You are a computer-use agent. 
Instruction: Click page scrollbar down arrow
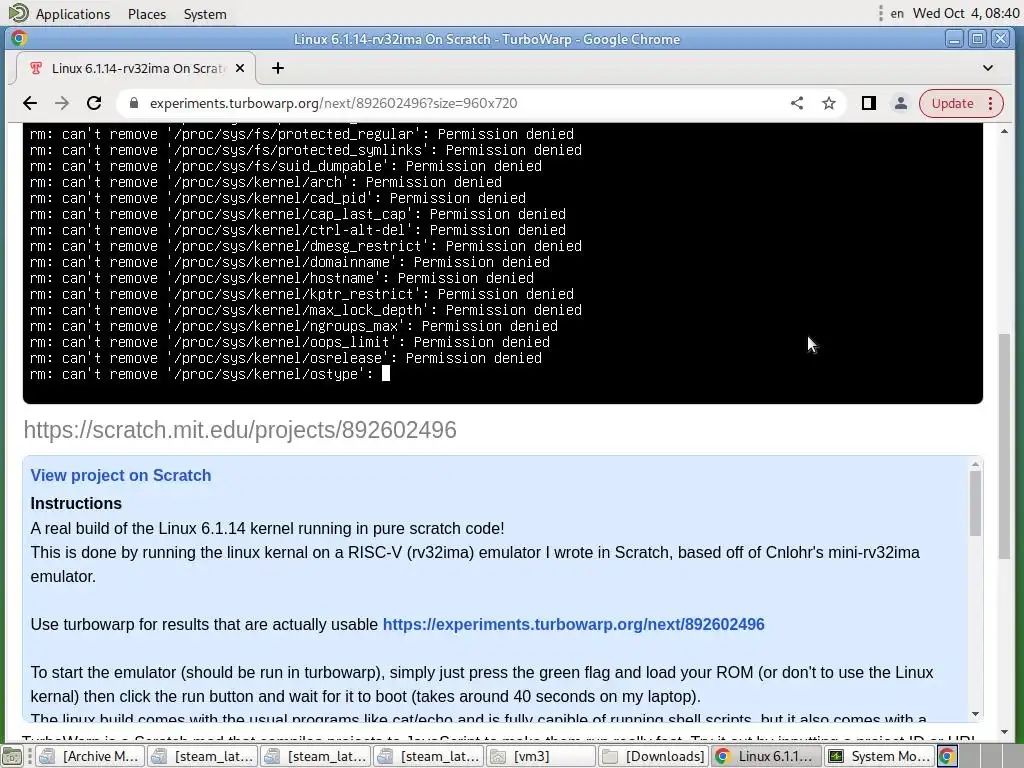[x=1004, y=732]
